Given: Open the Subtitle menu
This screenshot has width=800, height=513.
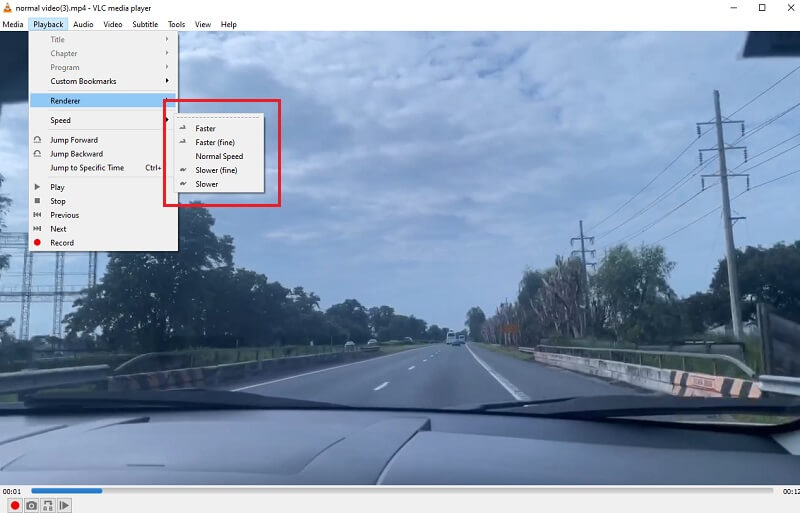Looking at the screenshot, I should tap(145, 24).
